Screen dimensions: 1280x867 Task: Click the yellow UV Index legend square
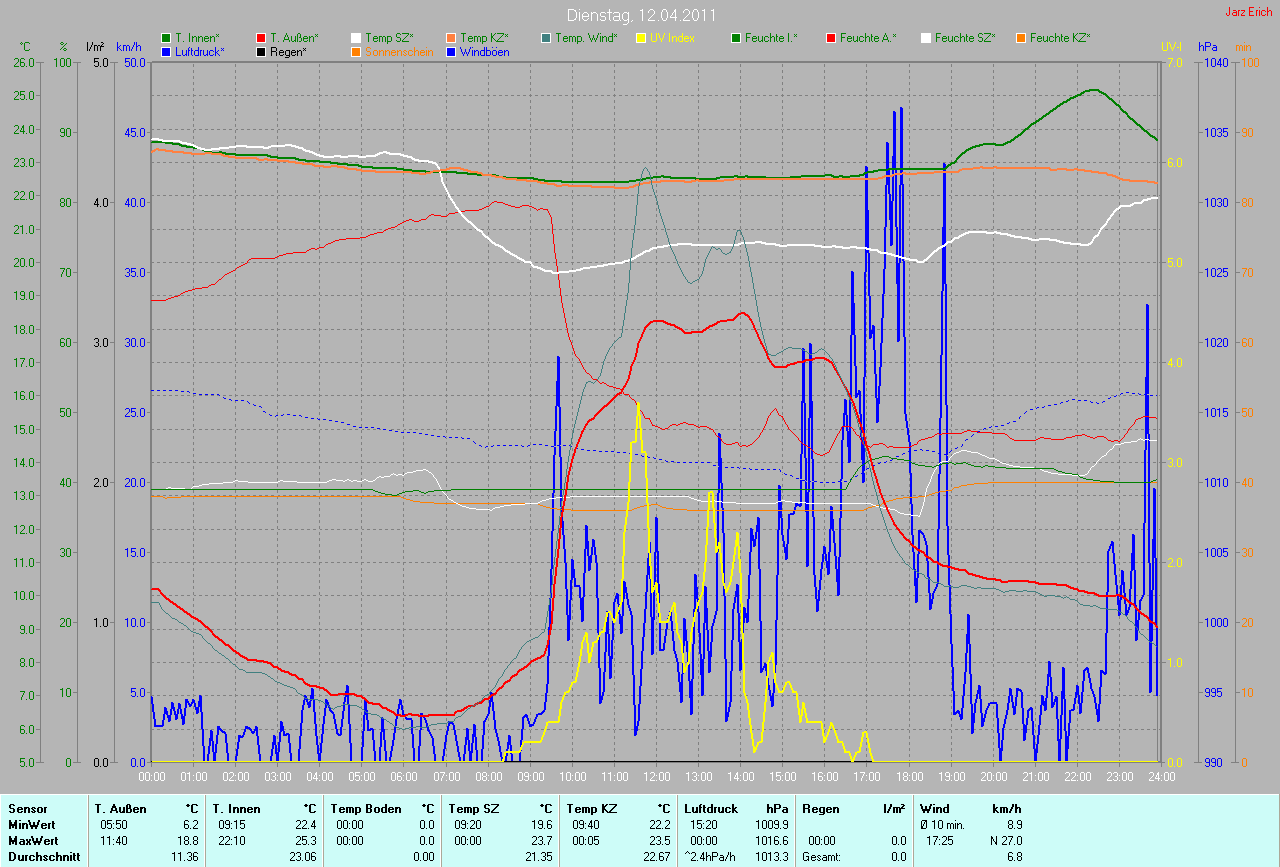point(641,38)
